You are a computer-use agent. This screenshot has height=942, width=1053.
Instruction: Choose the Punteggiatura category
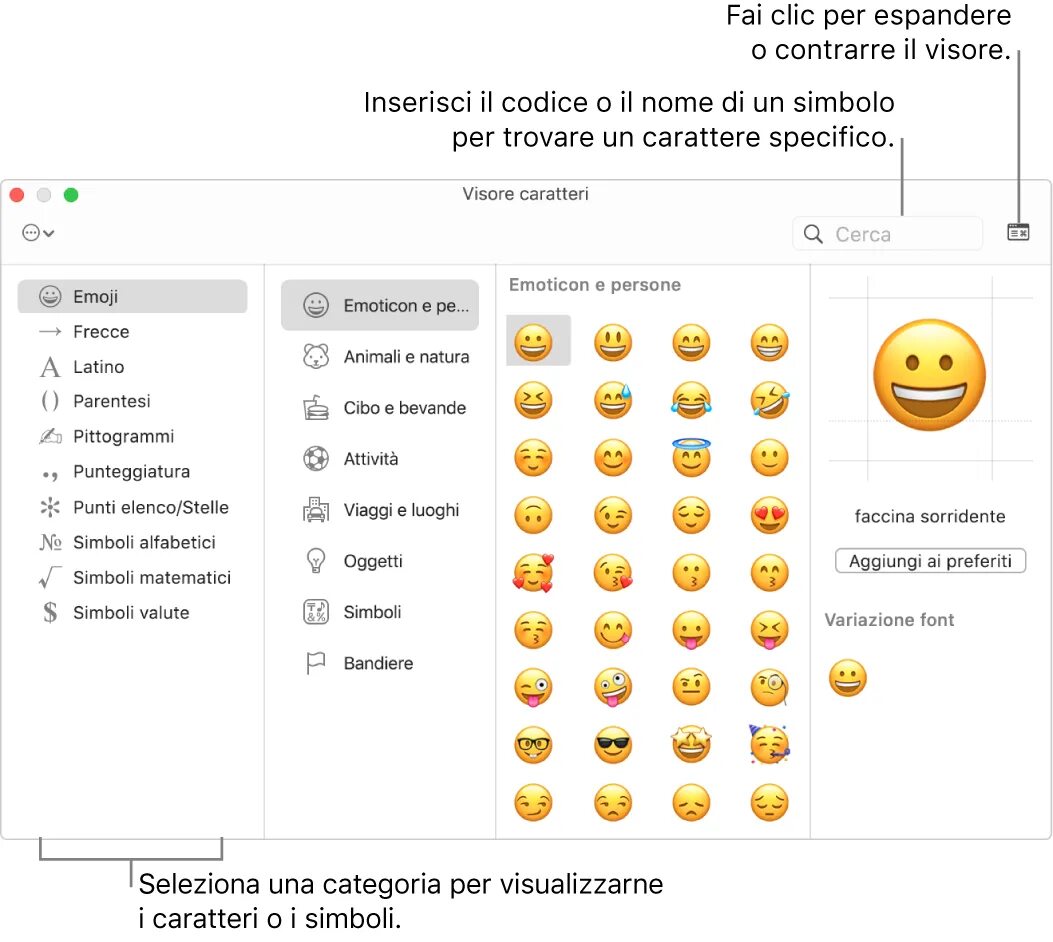tap(132, 471)
